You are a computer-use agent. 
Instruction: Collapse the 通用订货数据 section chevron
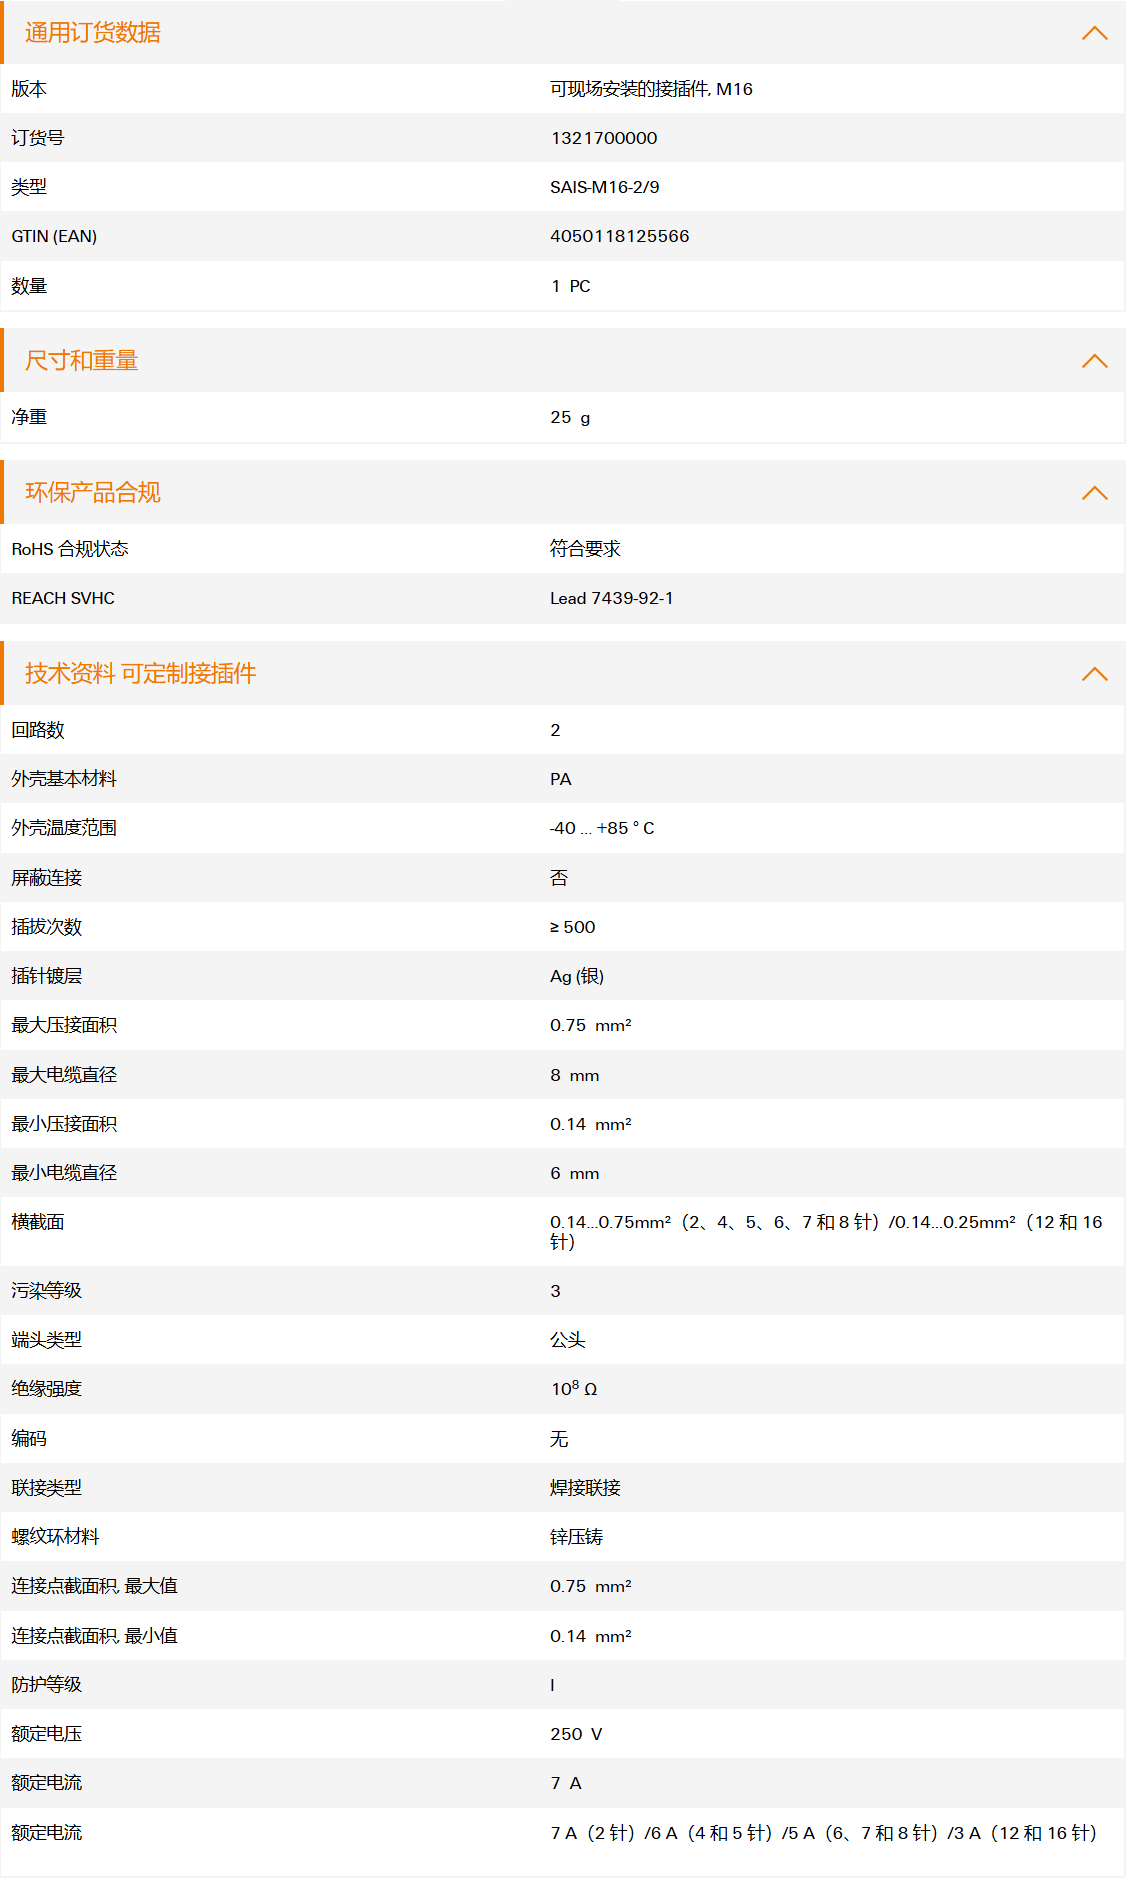click(x=1094, y=33)
